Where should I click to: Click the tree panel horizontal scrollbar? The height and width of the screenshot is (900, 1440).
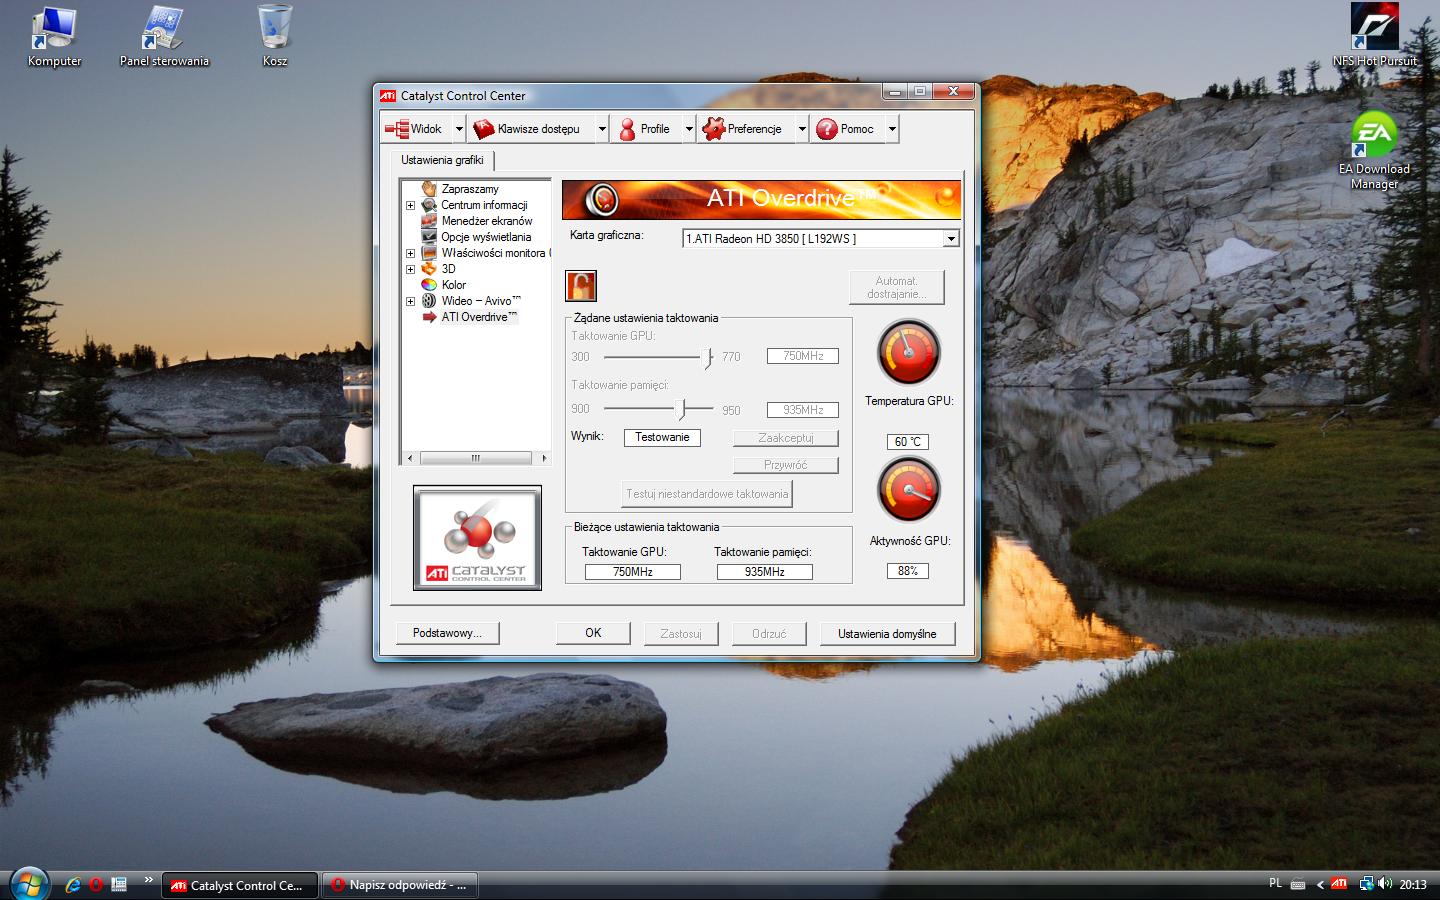tap(476, 458)
